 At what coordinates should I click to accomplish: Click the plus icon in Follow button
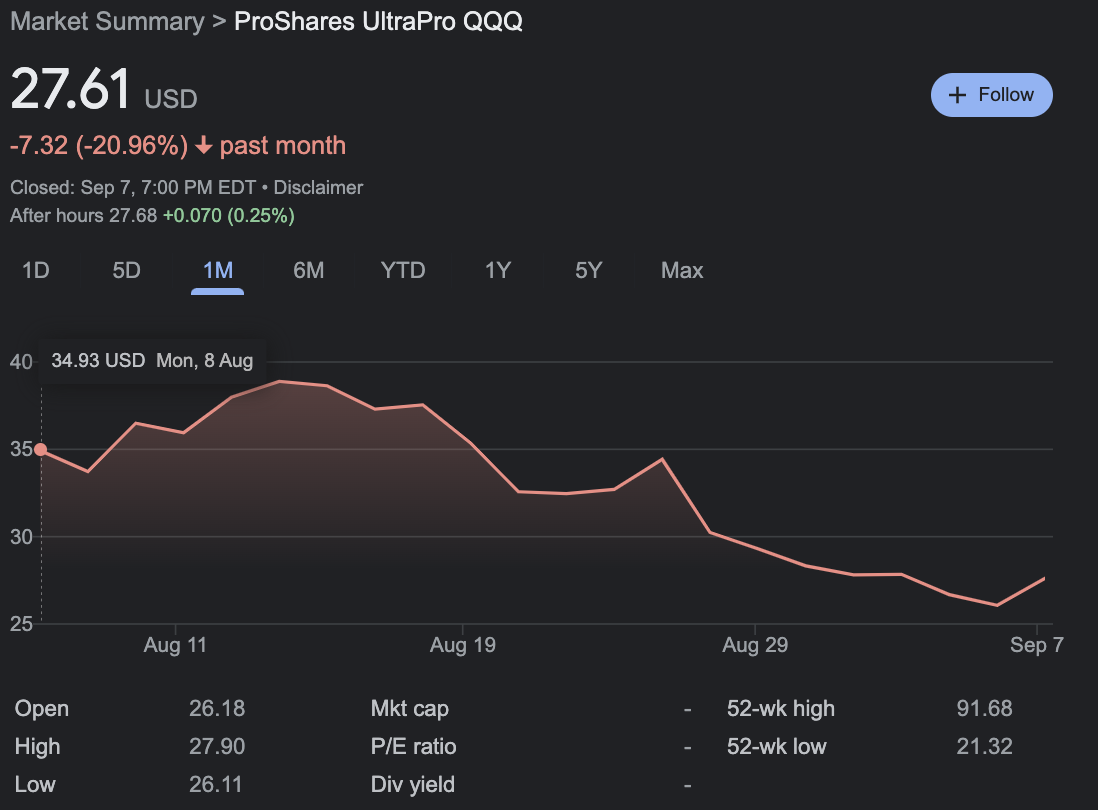957,95
